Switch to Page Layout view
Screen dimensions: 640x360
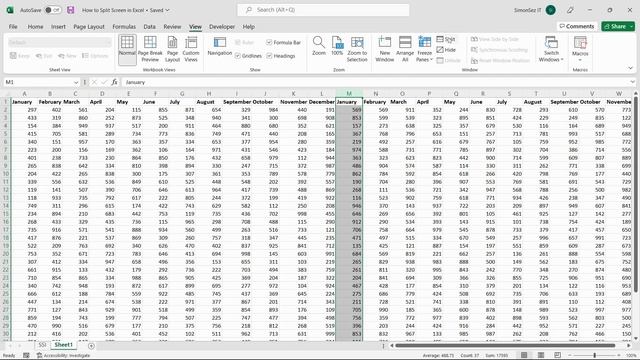click(x=172, y=49)
